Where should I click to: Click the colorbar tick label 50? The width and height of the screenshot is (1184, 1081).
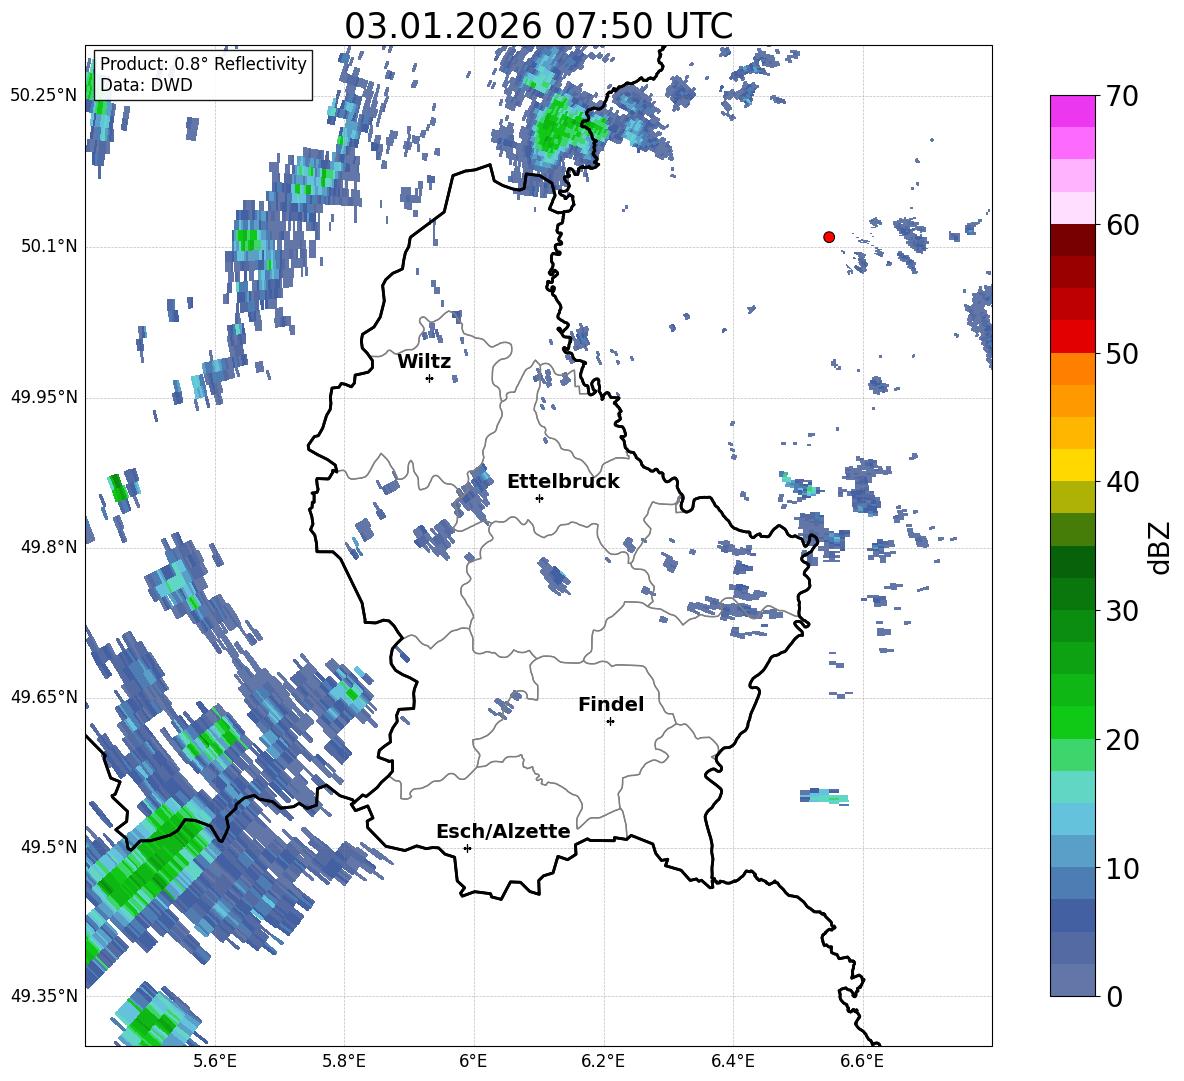[1122, 353]
